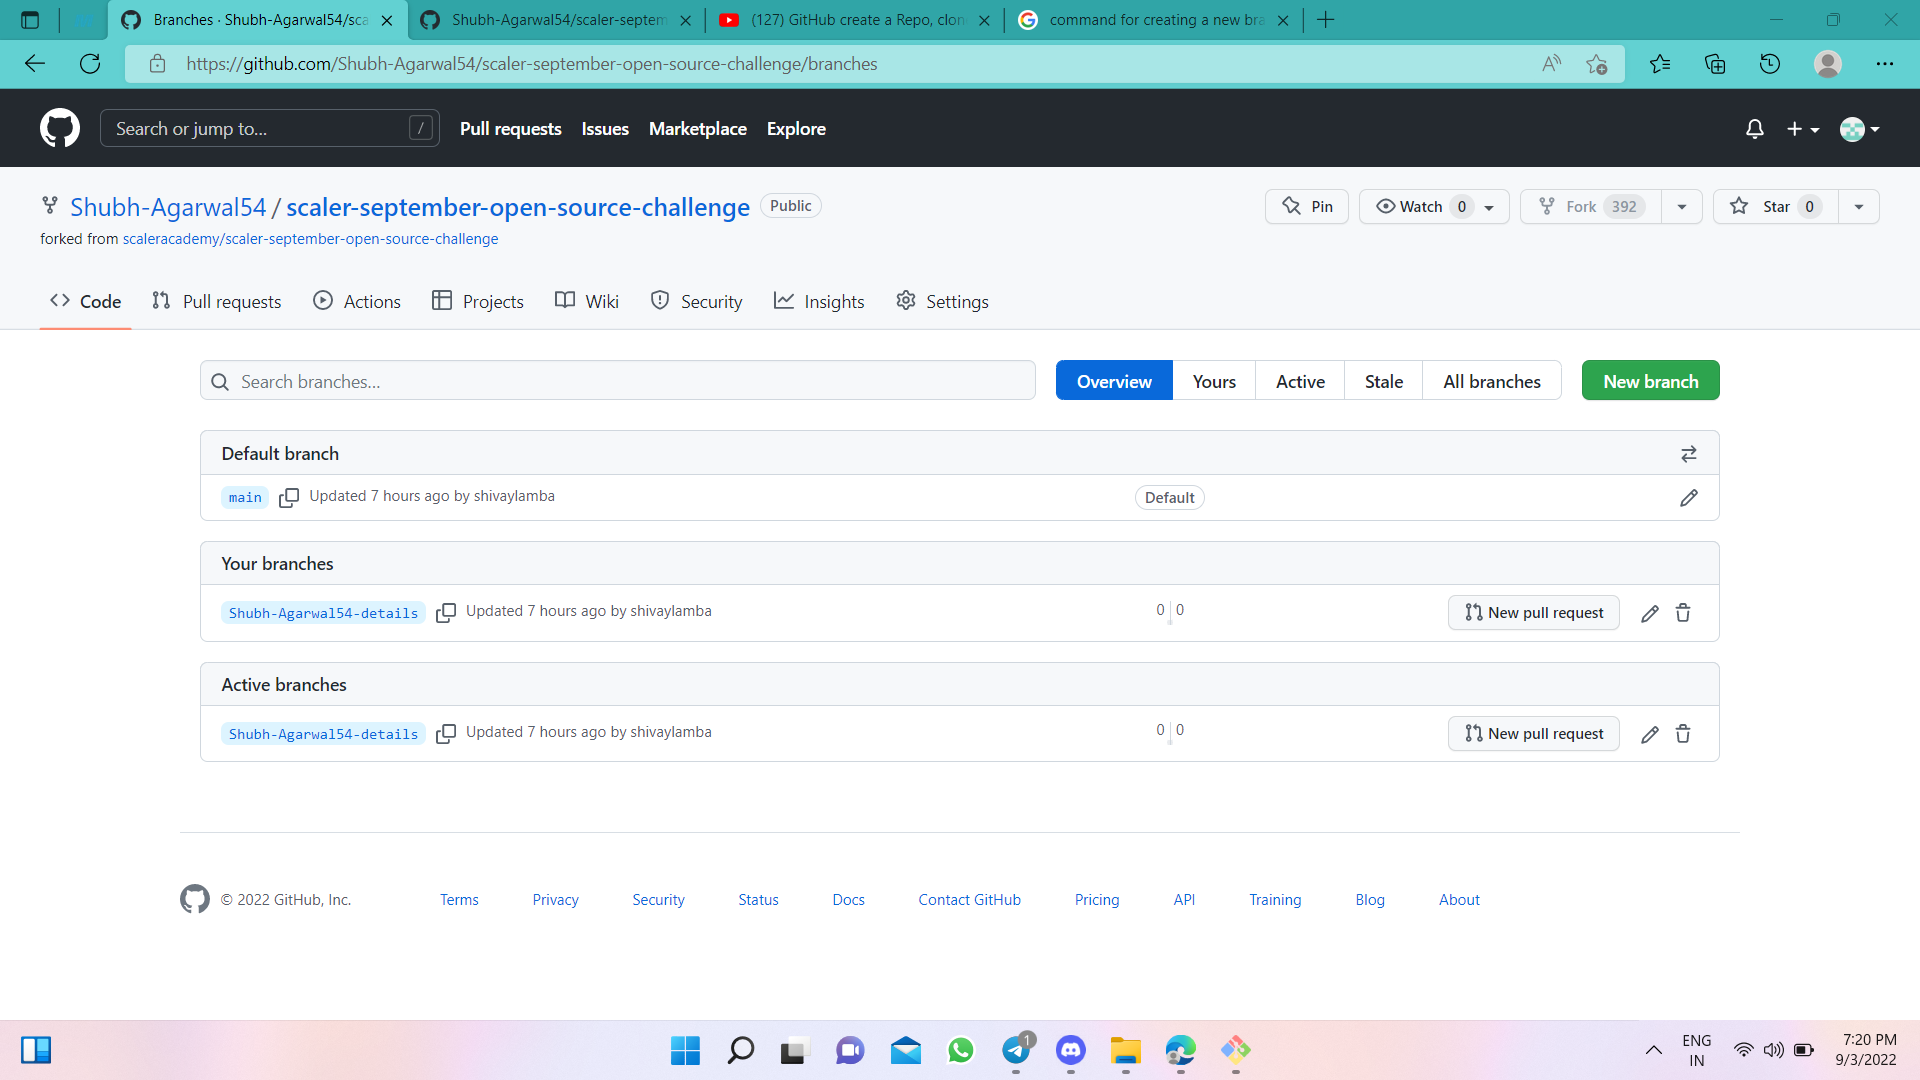Copy the Shubh-Agarwal54-details branch name
1920x1080 pixels.
coord(446,613)
